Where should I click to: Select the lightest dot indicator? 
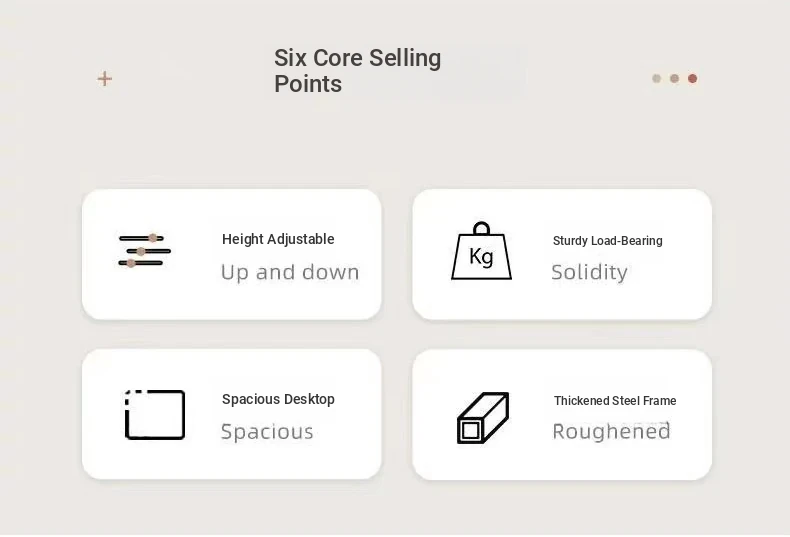[656, 79]
